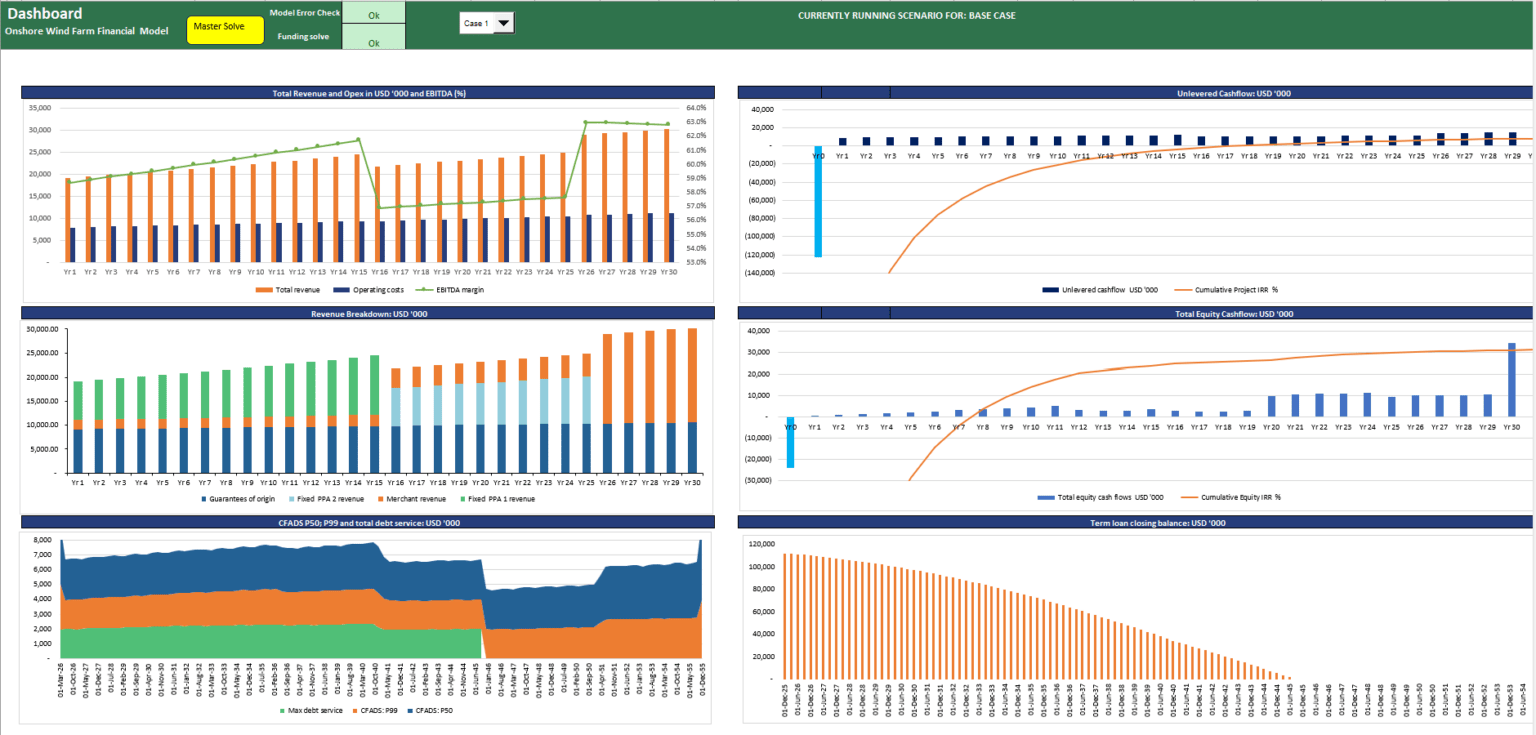Screen dimensions: 1536x735
Task: Click the Revenue Breakdown chart title bar
Action: click(368, 314)
